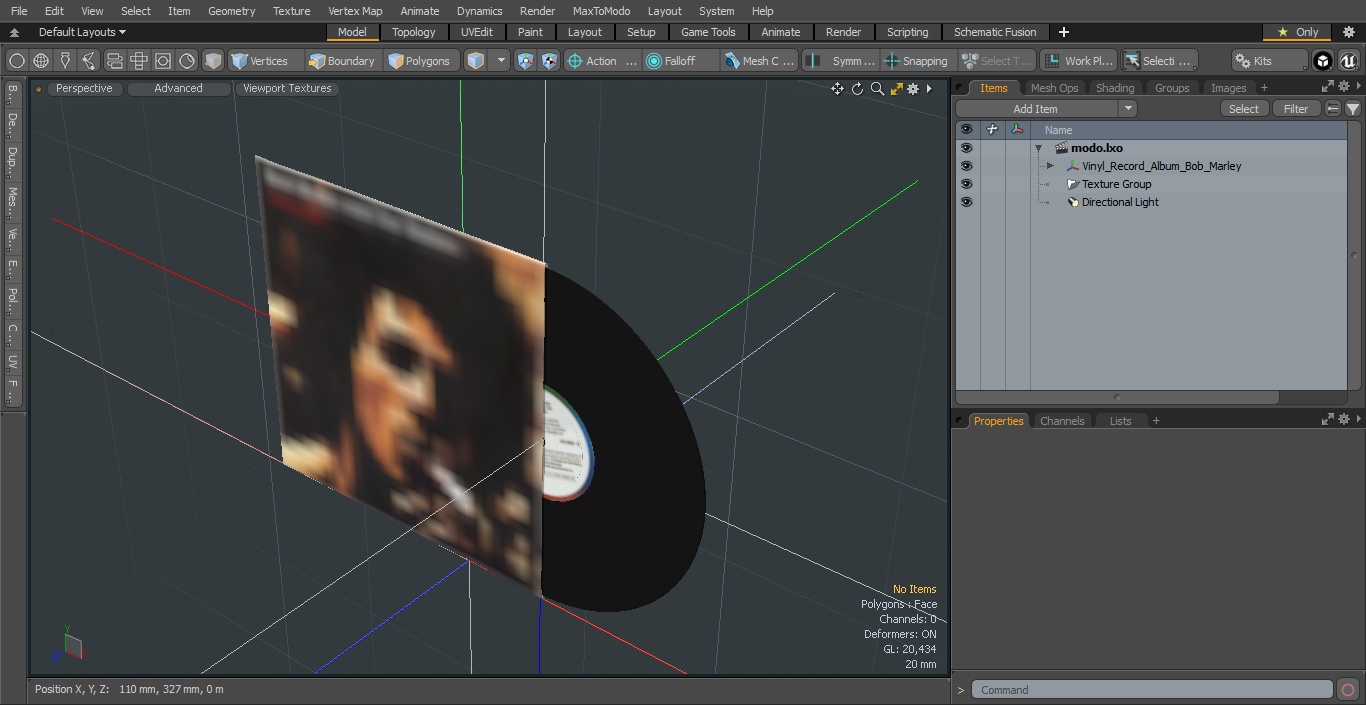1366x705 pixels.
Task: Click the curve tool icon
Action: pos(89,61)
